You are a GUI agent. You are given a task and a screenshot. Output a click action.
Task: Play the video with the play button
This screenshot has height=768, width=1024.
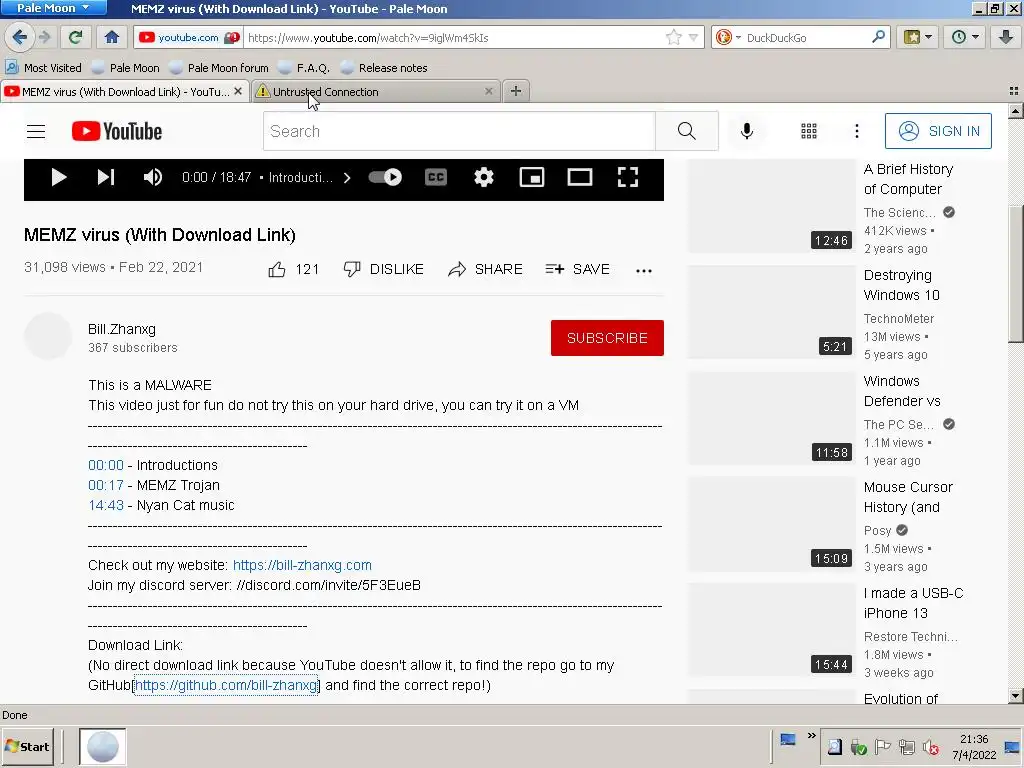tap(59, 177)
